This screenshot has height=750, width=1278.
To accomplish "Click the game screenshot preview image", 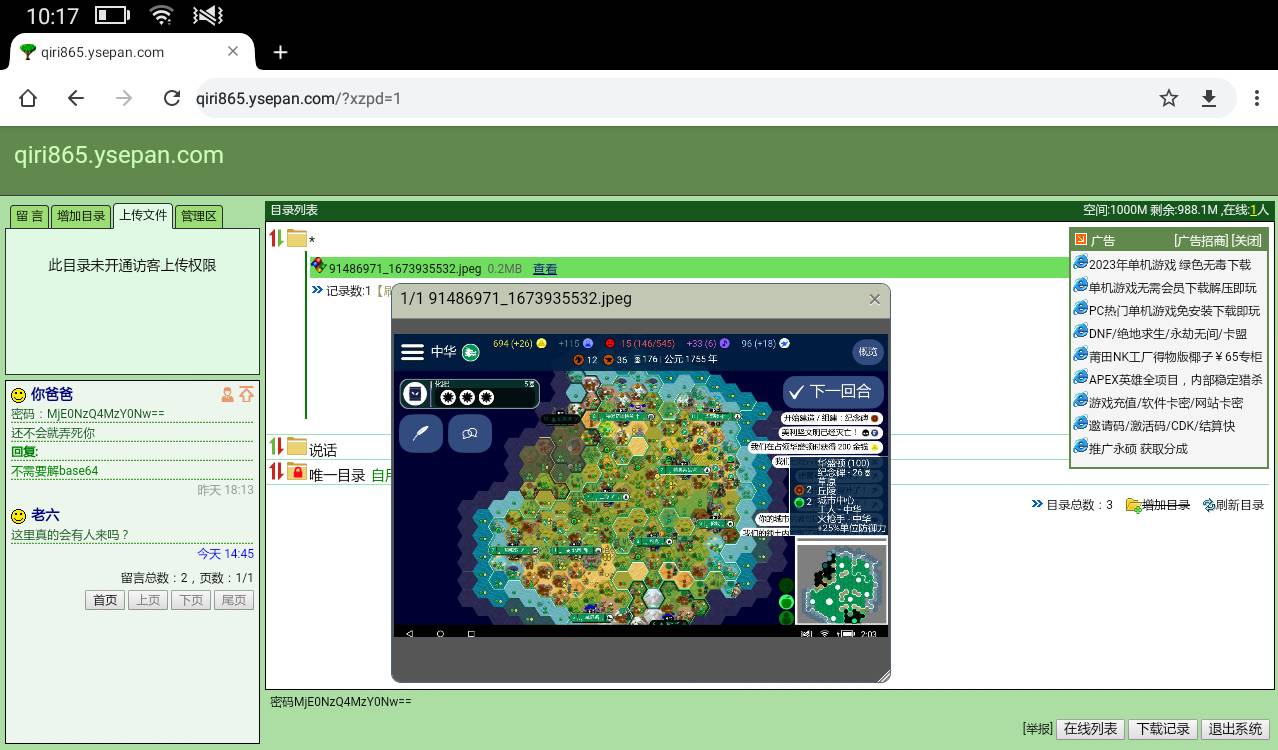I will (640, 485).
